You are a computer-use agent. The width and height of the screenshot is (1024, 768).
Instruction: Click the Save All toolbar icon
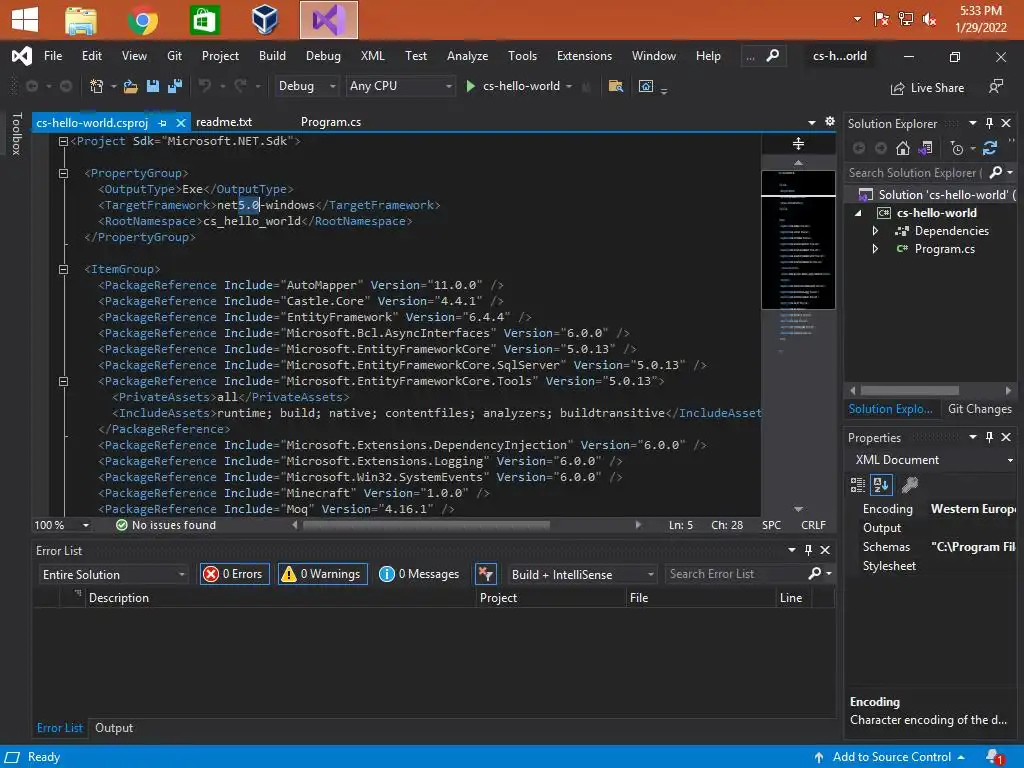[174, 86]
